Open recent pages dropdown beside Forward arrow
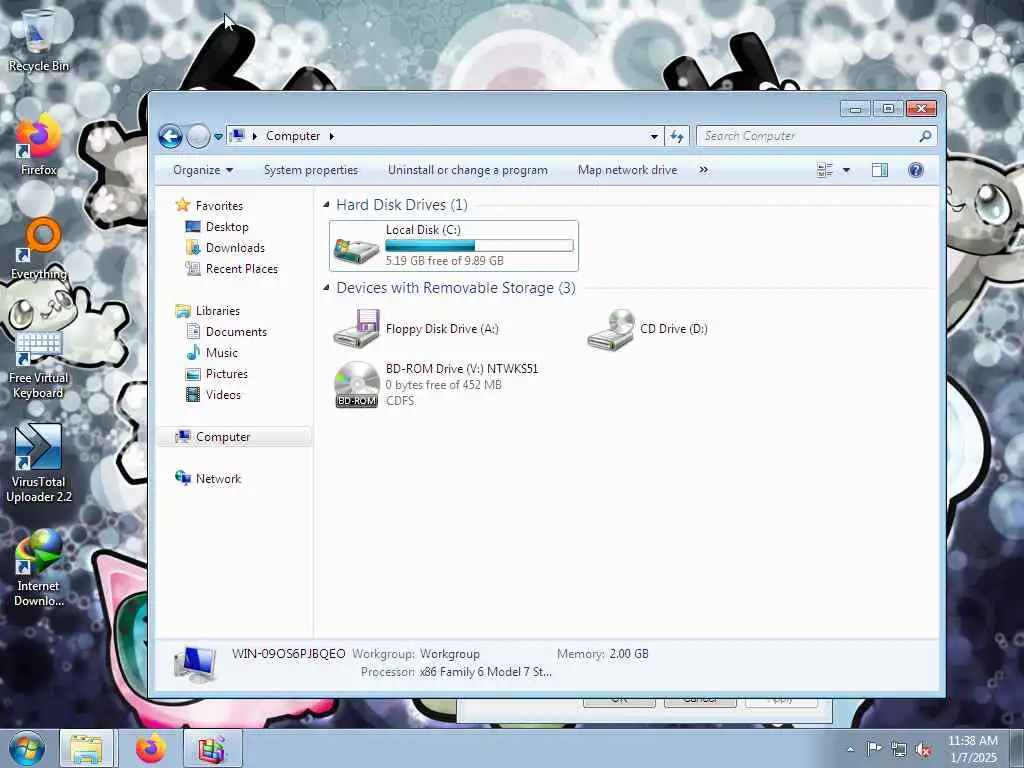The width and height of the screenshot is (1024, 768). point(218,136)
